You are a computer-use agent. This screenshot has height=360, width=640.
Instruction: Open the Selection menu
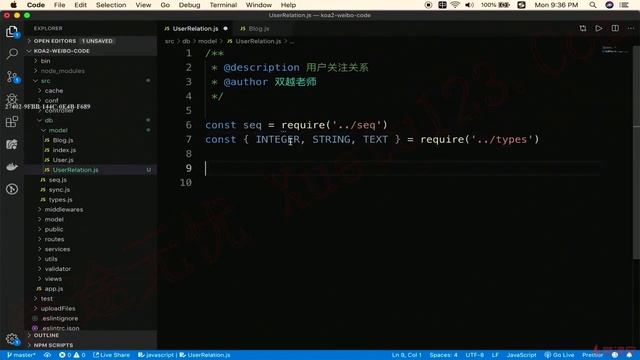(x=111, y=5)
